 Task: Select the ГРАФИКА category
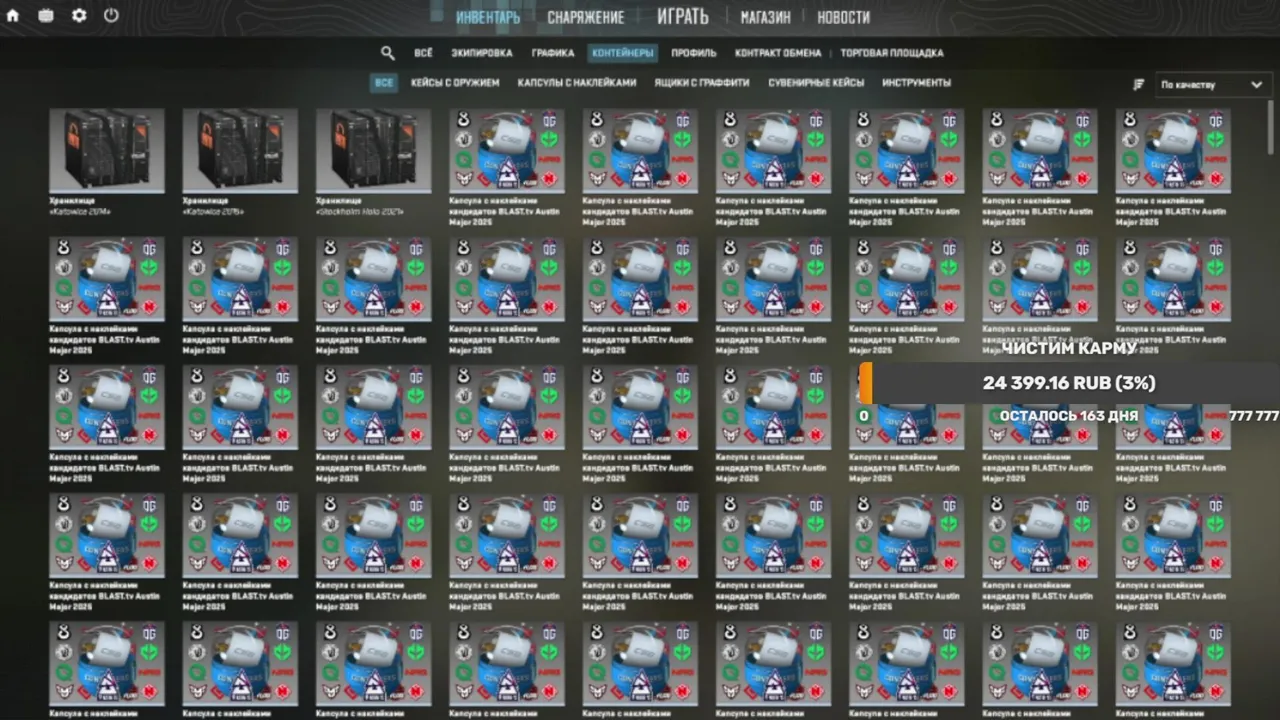(x=553, y=53)
